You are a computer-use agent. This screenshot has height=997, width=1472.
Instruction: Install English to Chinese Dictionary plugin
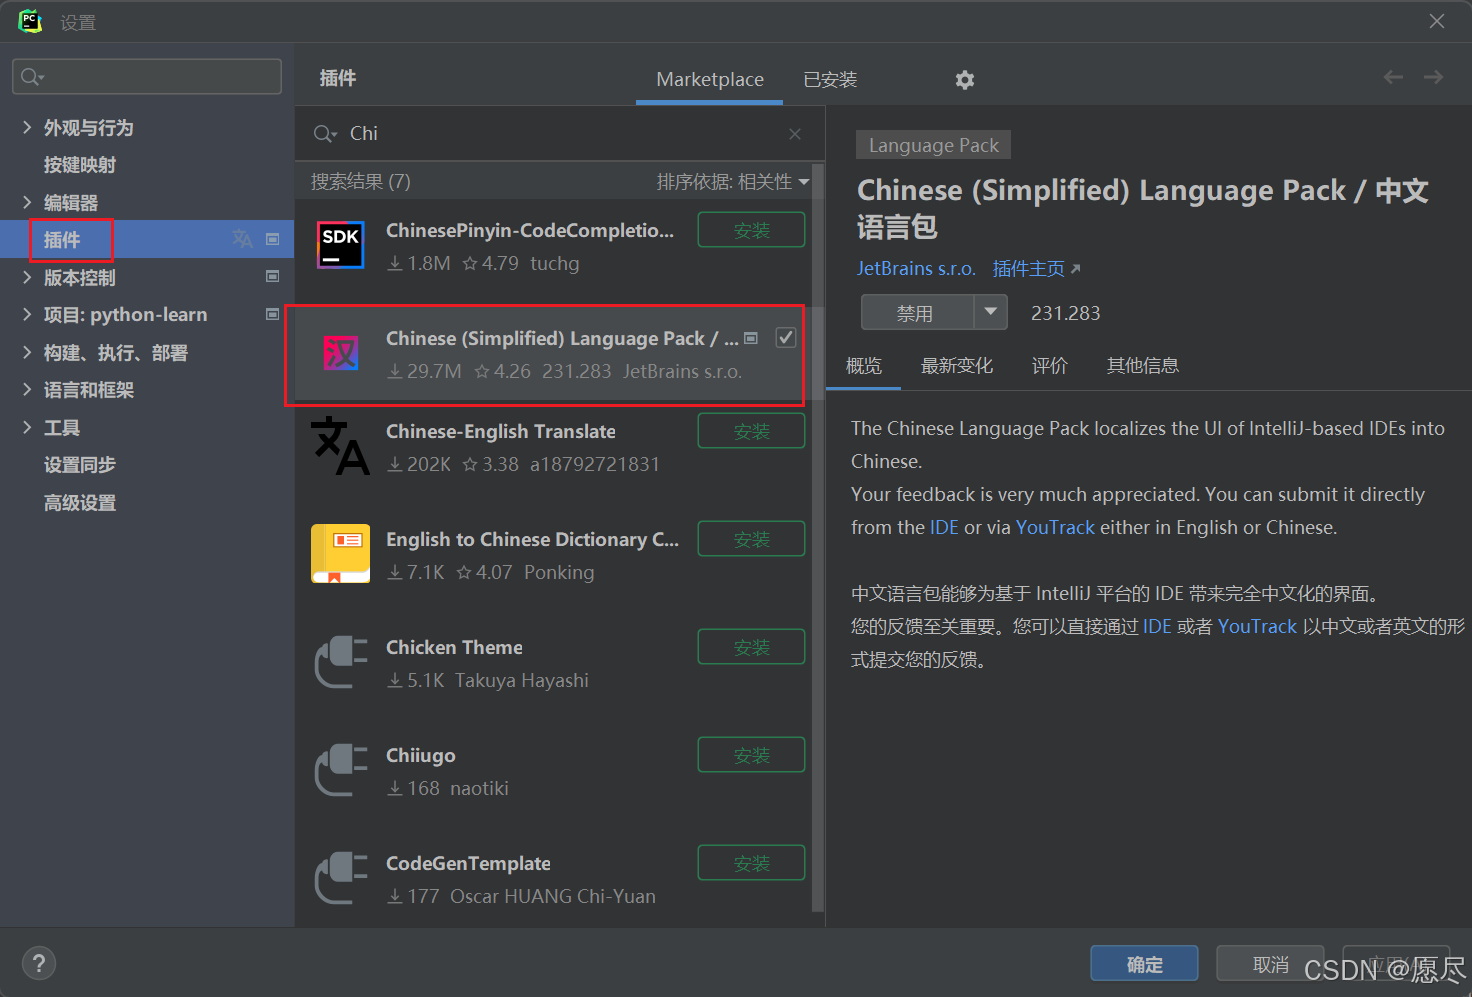751,539
